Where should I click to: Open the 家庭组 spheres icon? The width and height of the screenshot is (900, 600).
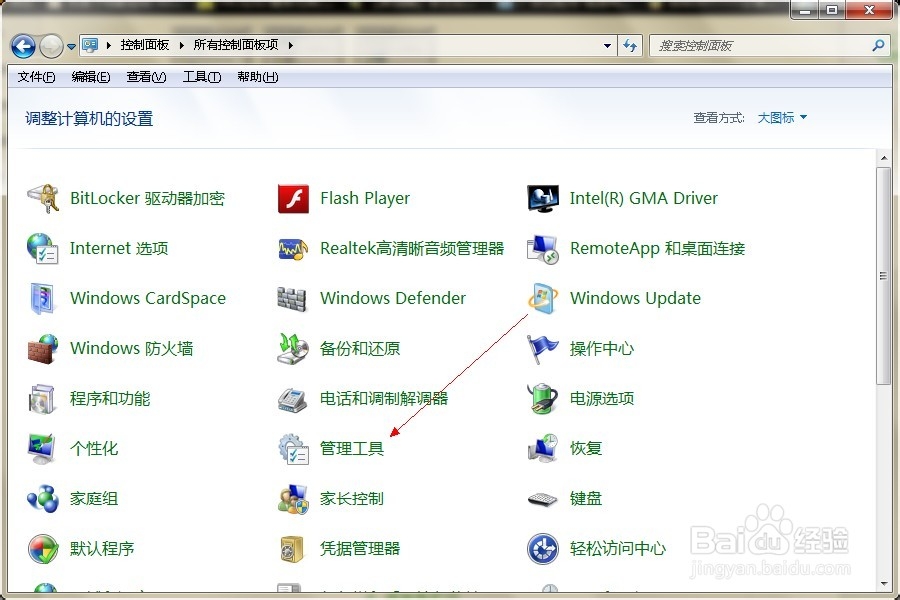[43, 498]
